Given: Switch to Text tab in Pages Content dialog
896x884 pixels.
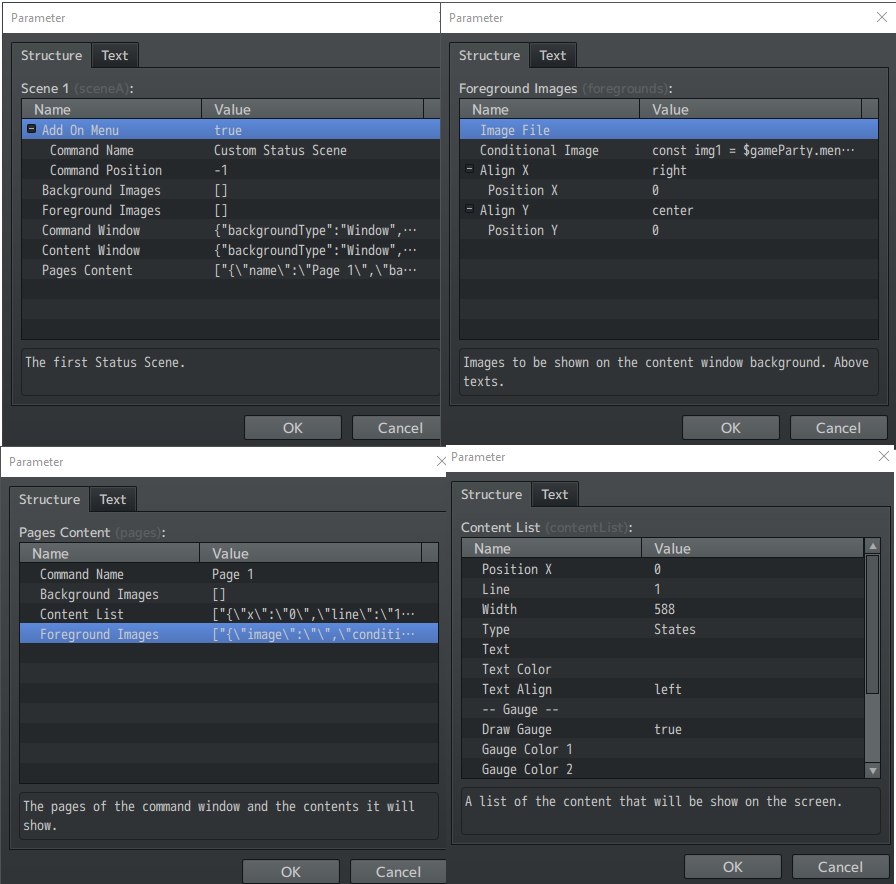Looking at the screenshot, I should 113,499.
